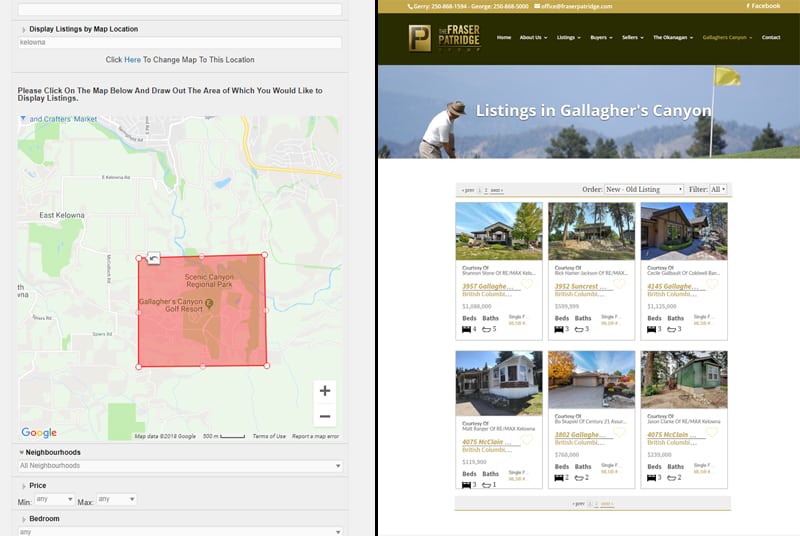Open the 3802 Gallagher house photo
This screenshot has height=536, width=800.
pos(591,379)
